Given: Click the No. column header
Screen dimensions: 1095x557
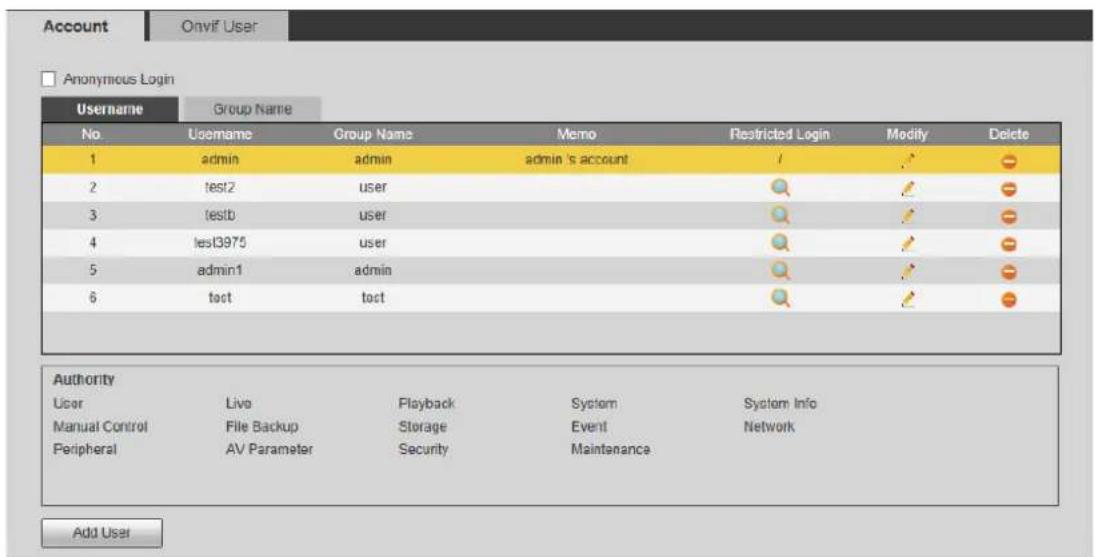Looking at the screenshot, I should pyautogui.click(x=91, y=134).
